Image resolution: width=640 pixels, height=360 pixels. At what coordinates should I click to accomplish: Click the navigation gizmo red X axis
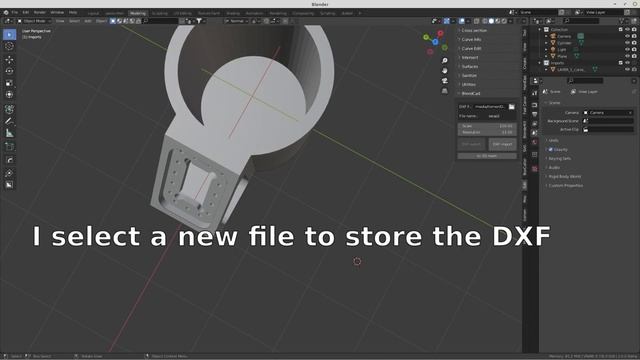[440, 33]
